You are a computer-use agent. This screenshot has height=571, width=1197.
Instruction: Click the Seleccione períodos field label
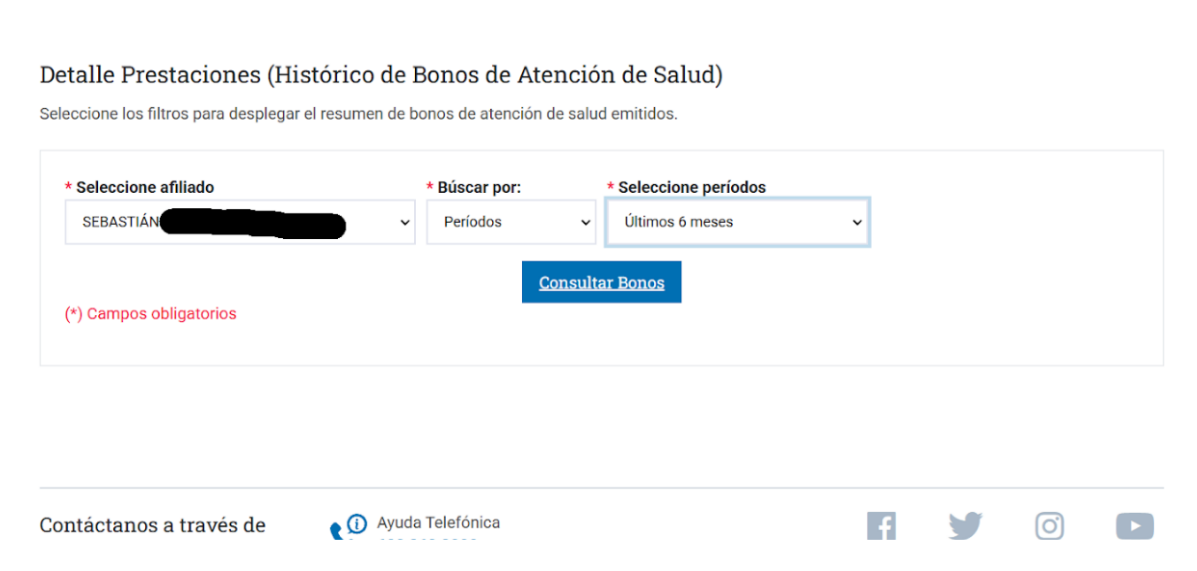(x=692, y=187)
